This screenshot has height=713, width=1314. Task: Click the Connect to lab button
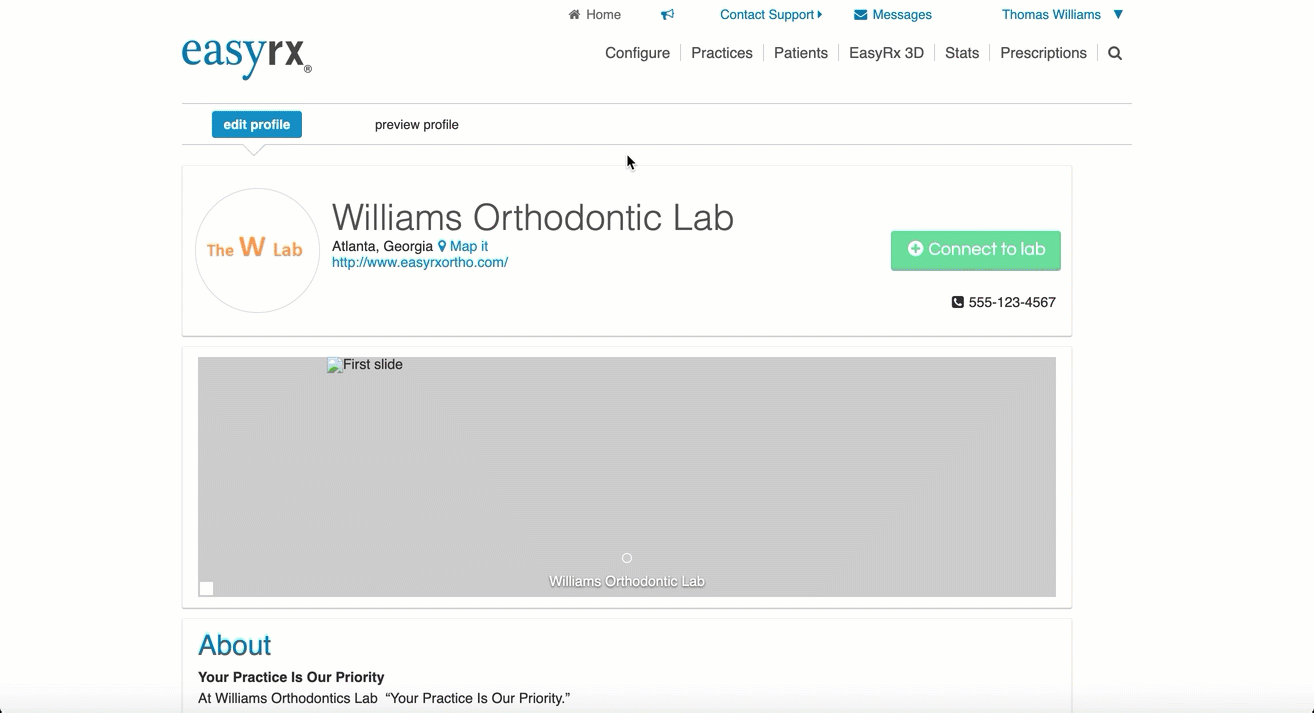tap(976, 250)
